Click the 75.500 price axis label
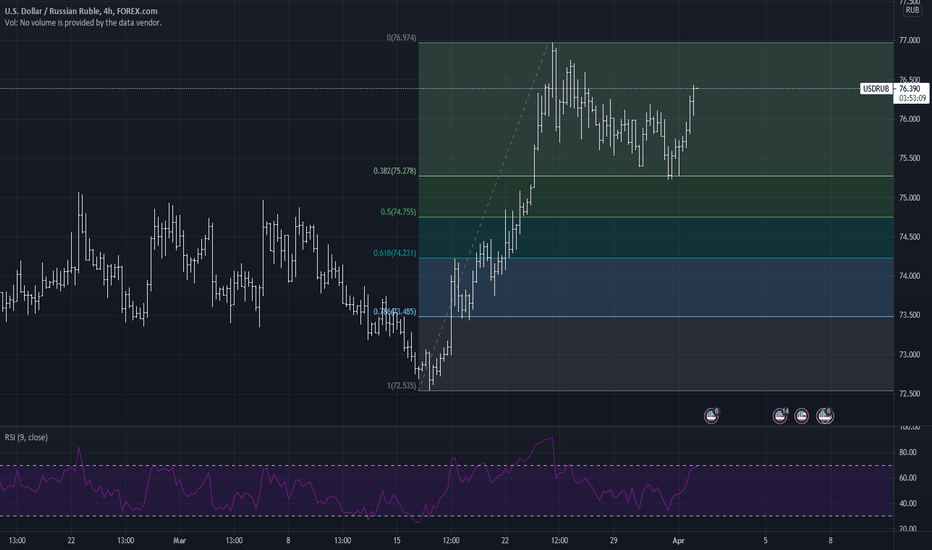Image resolution: width=932 pixels, height=550 pixels. 909,158
